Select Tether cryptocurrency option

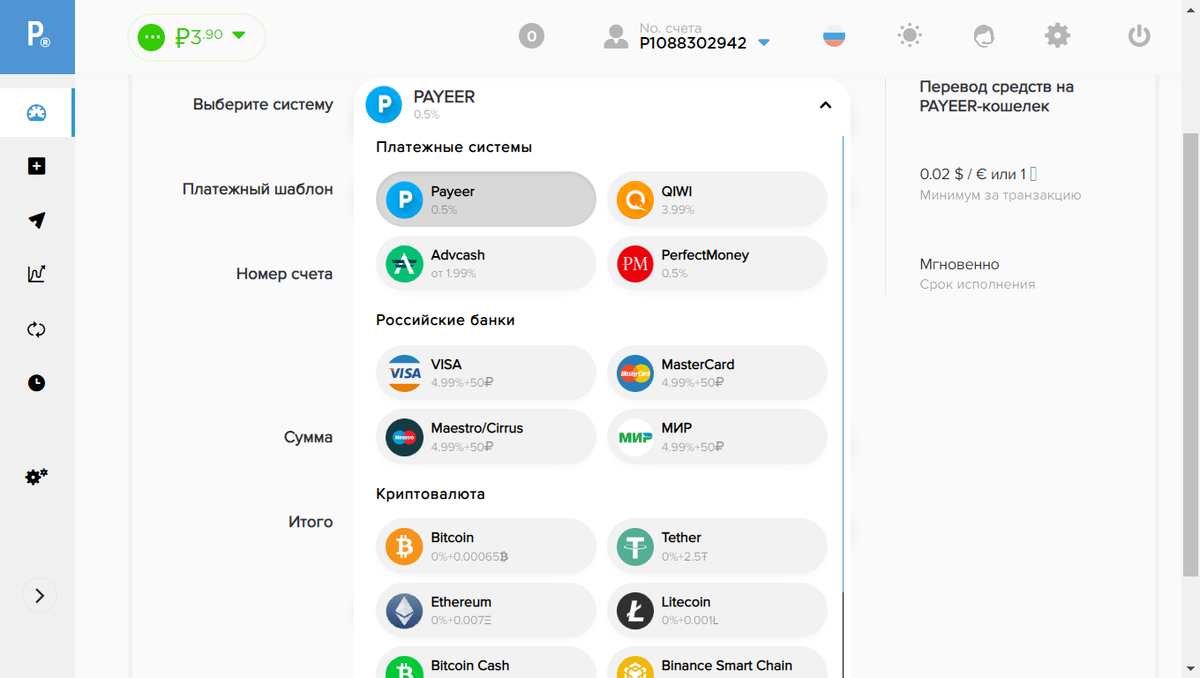point(717,547)
